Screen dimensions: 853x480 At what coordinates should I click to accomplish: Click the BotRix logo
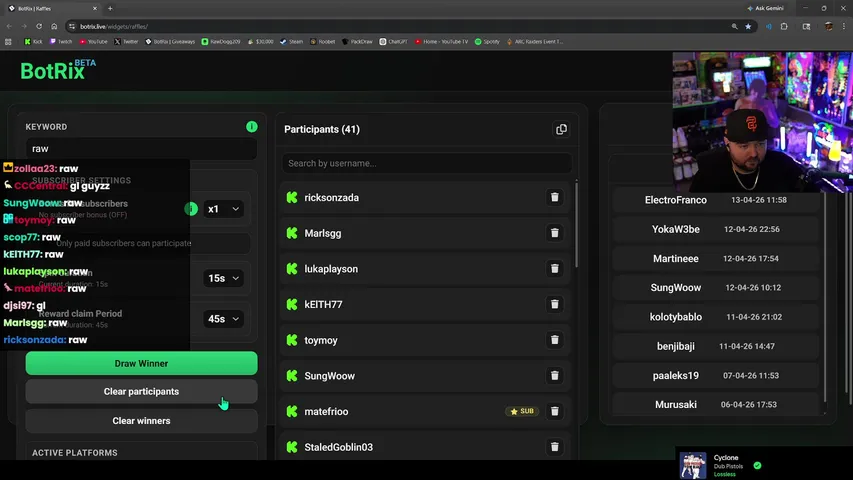point(58,70)
